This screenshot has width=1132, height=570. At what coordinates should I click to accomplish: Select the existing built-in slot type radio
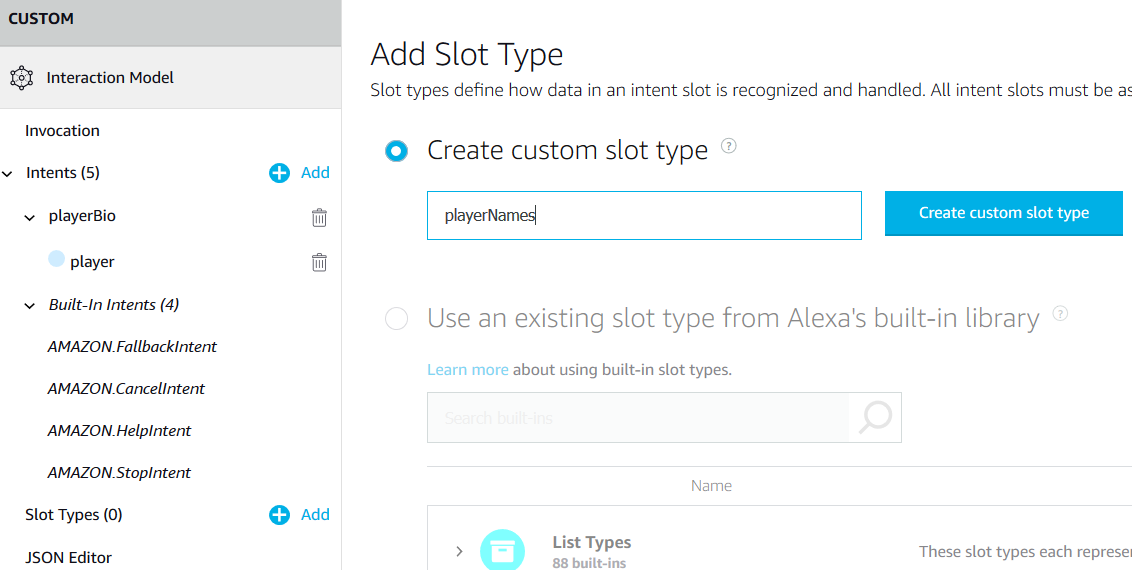[397, 319]
